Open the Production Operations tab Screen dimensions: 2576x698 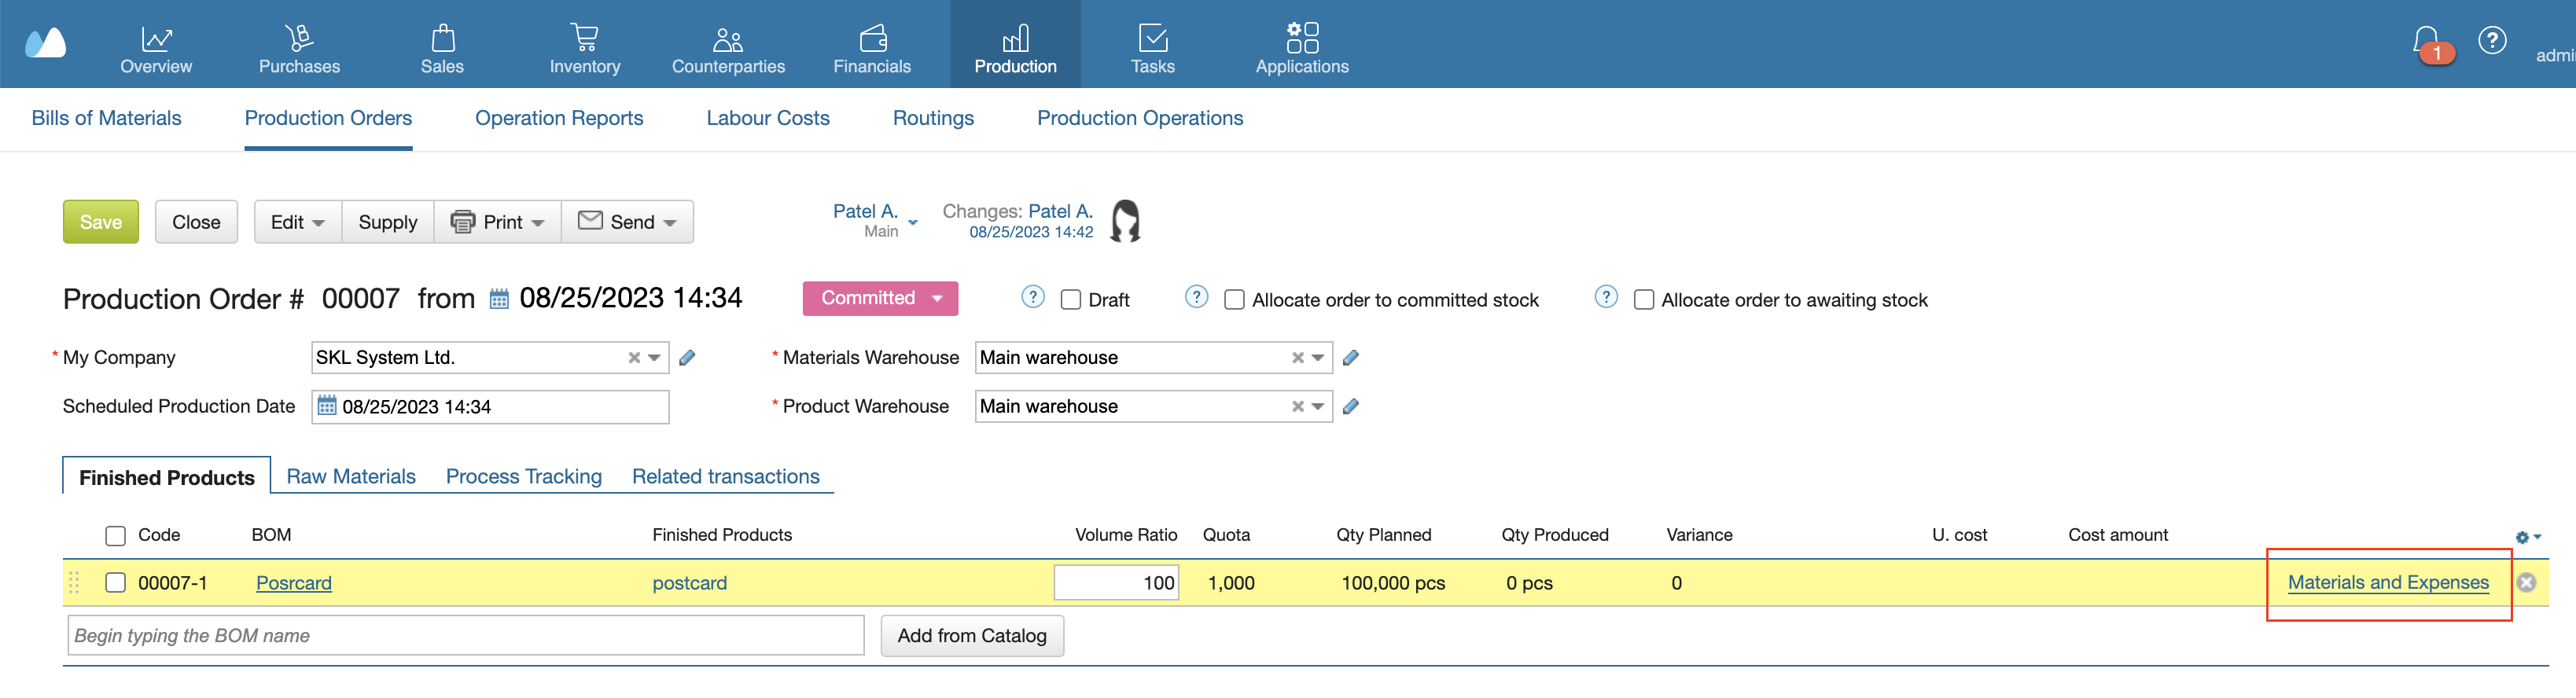pyautogui.click(x=1140, y=118)
